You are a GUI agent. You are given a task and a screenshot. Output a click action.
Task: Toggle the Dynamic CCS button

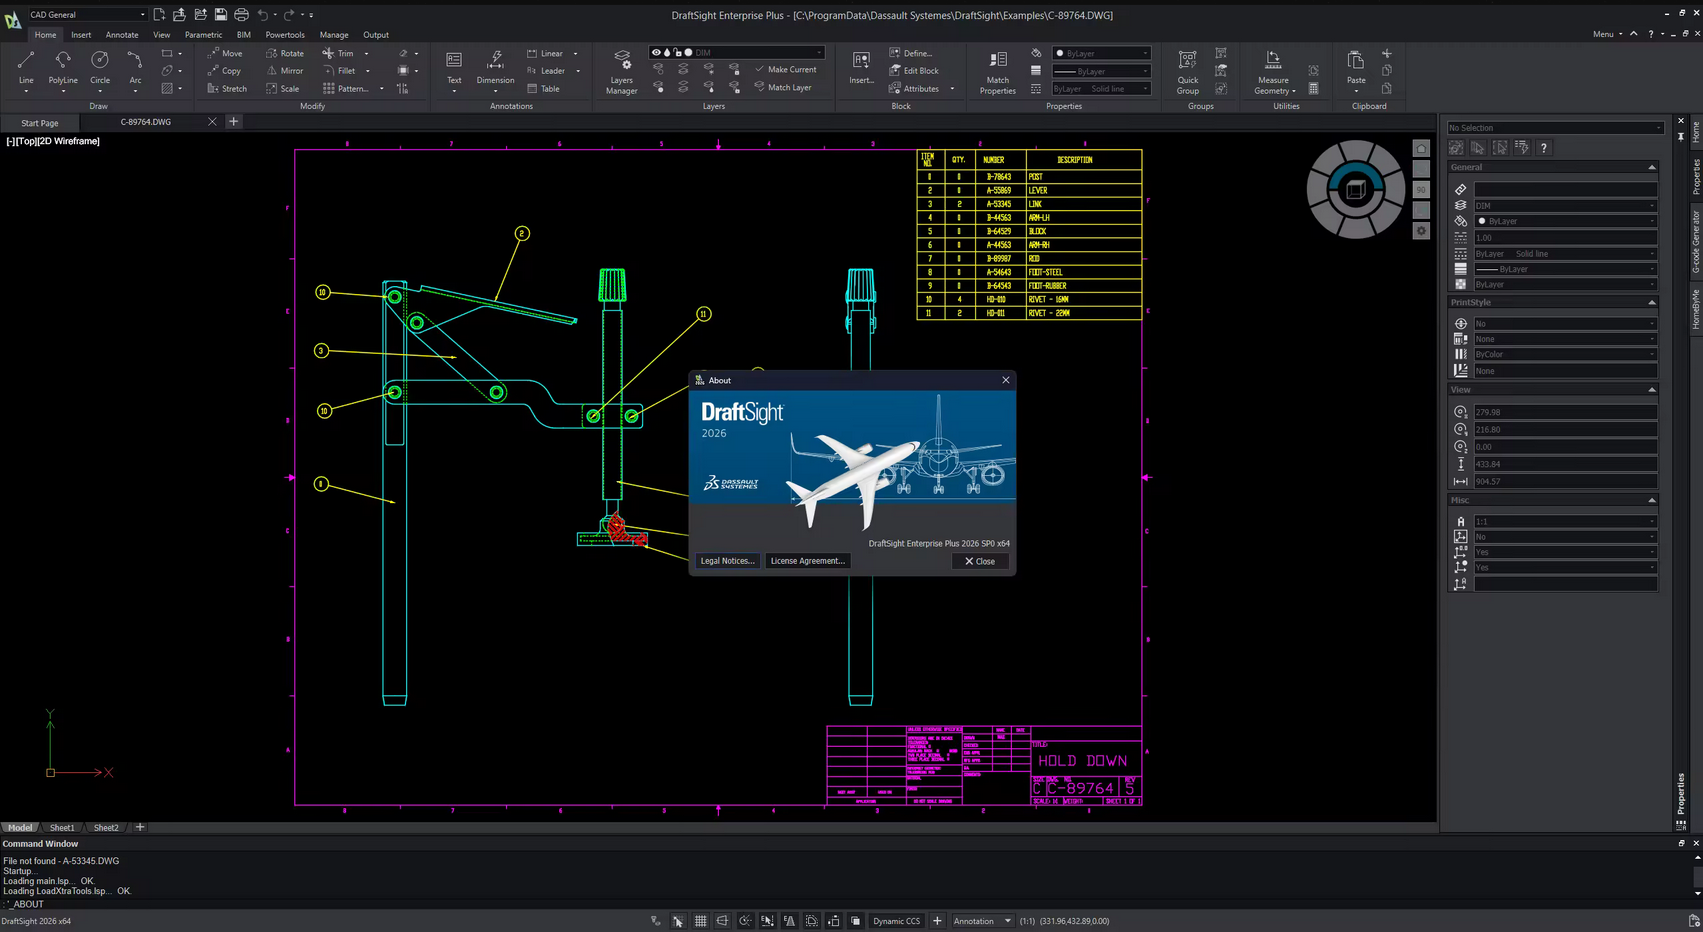[x=896, y=921]
